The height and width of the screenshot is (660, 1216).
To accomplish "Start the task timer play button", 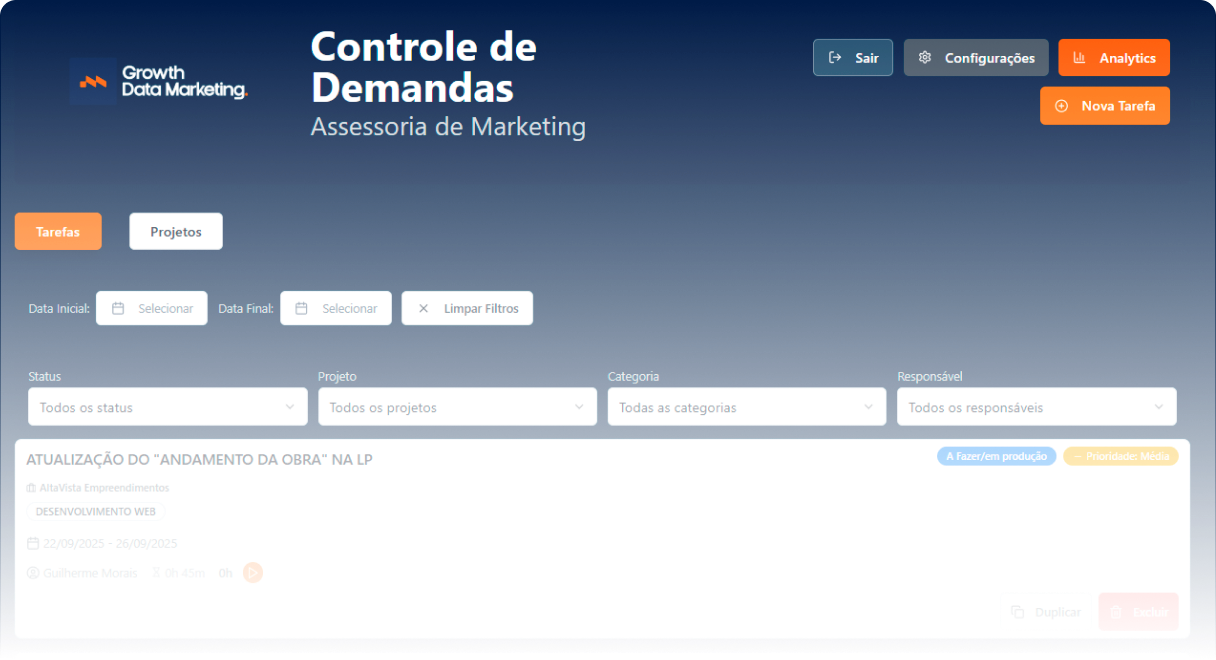I will pos(253,573).
